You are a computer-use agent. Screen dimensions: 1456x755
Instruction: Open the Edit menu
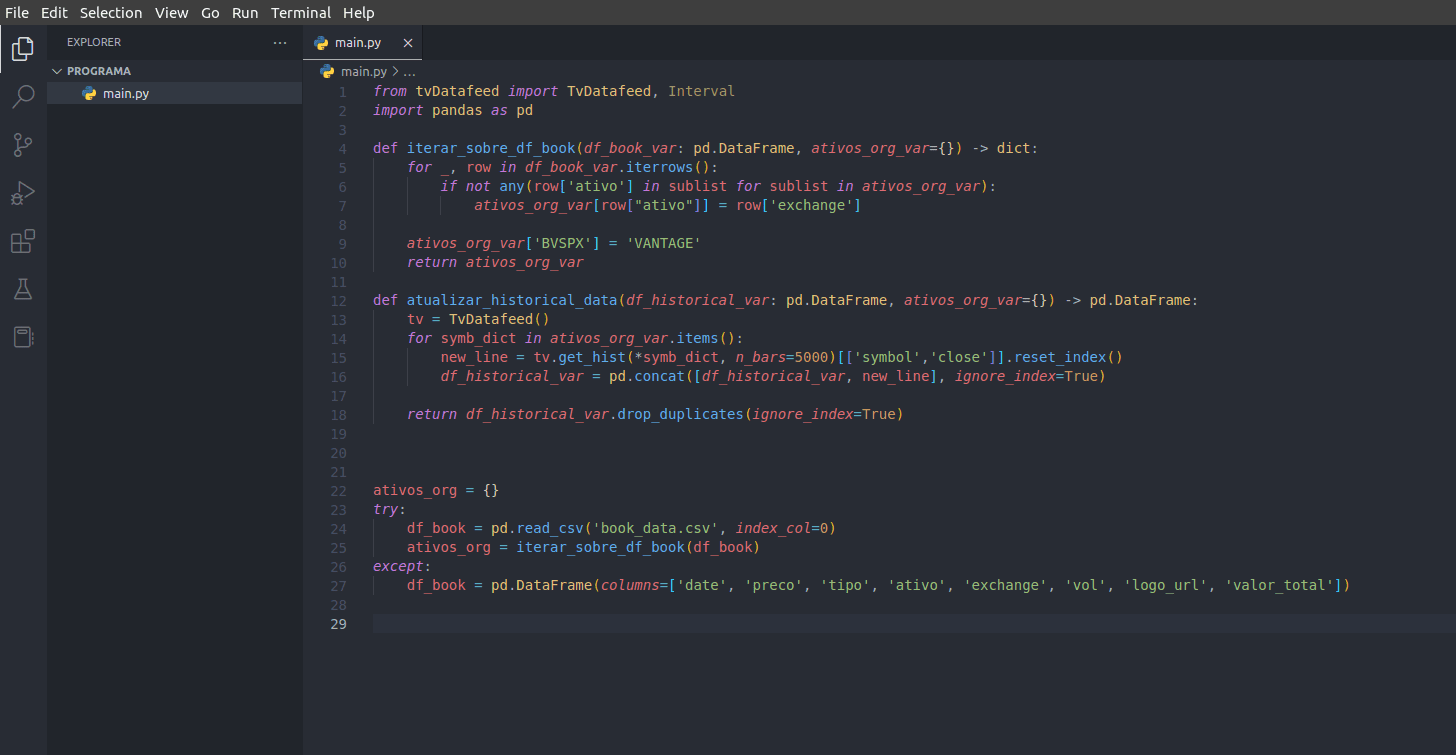click(54, 13)
